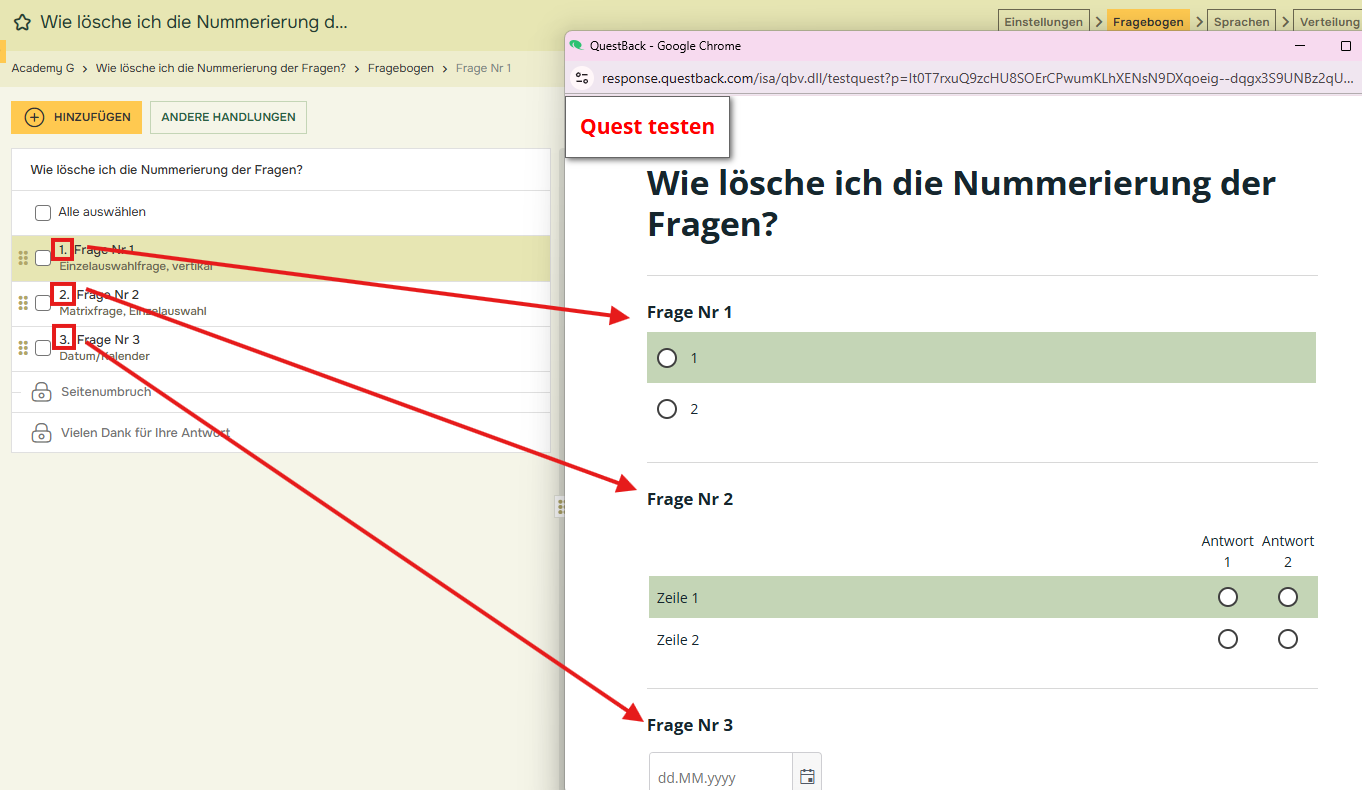Image resolution: width=1362 pixels, height=790 pixels.
Task: Click the panel splitter handle
Action: [561, 507]
